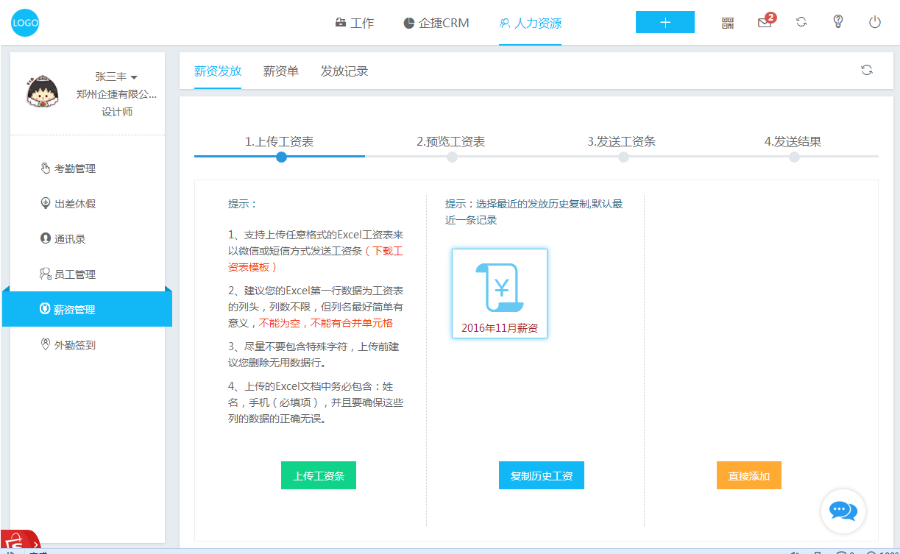This screenshot has height=554, width=900.
Task: Click the 下载工资表模板 red link
Action: tap(316, 259)
